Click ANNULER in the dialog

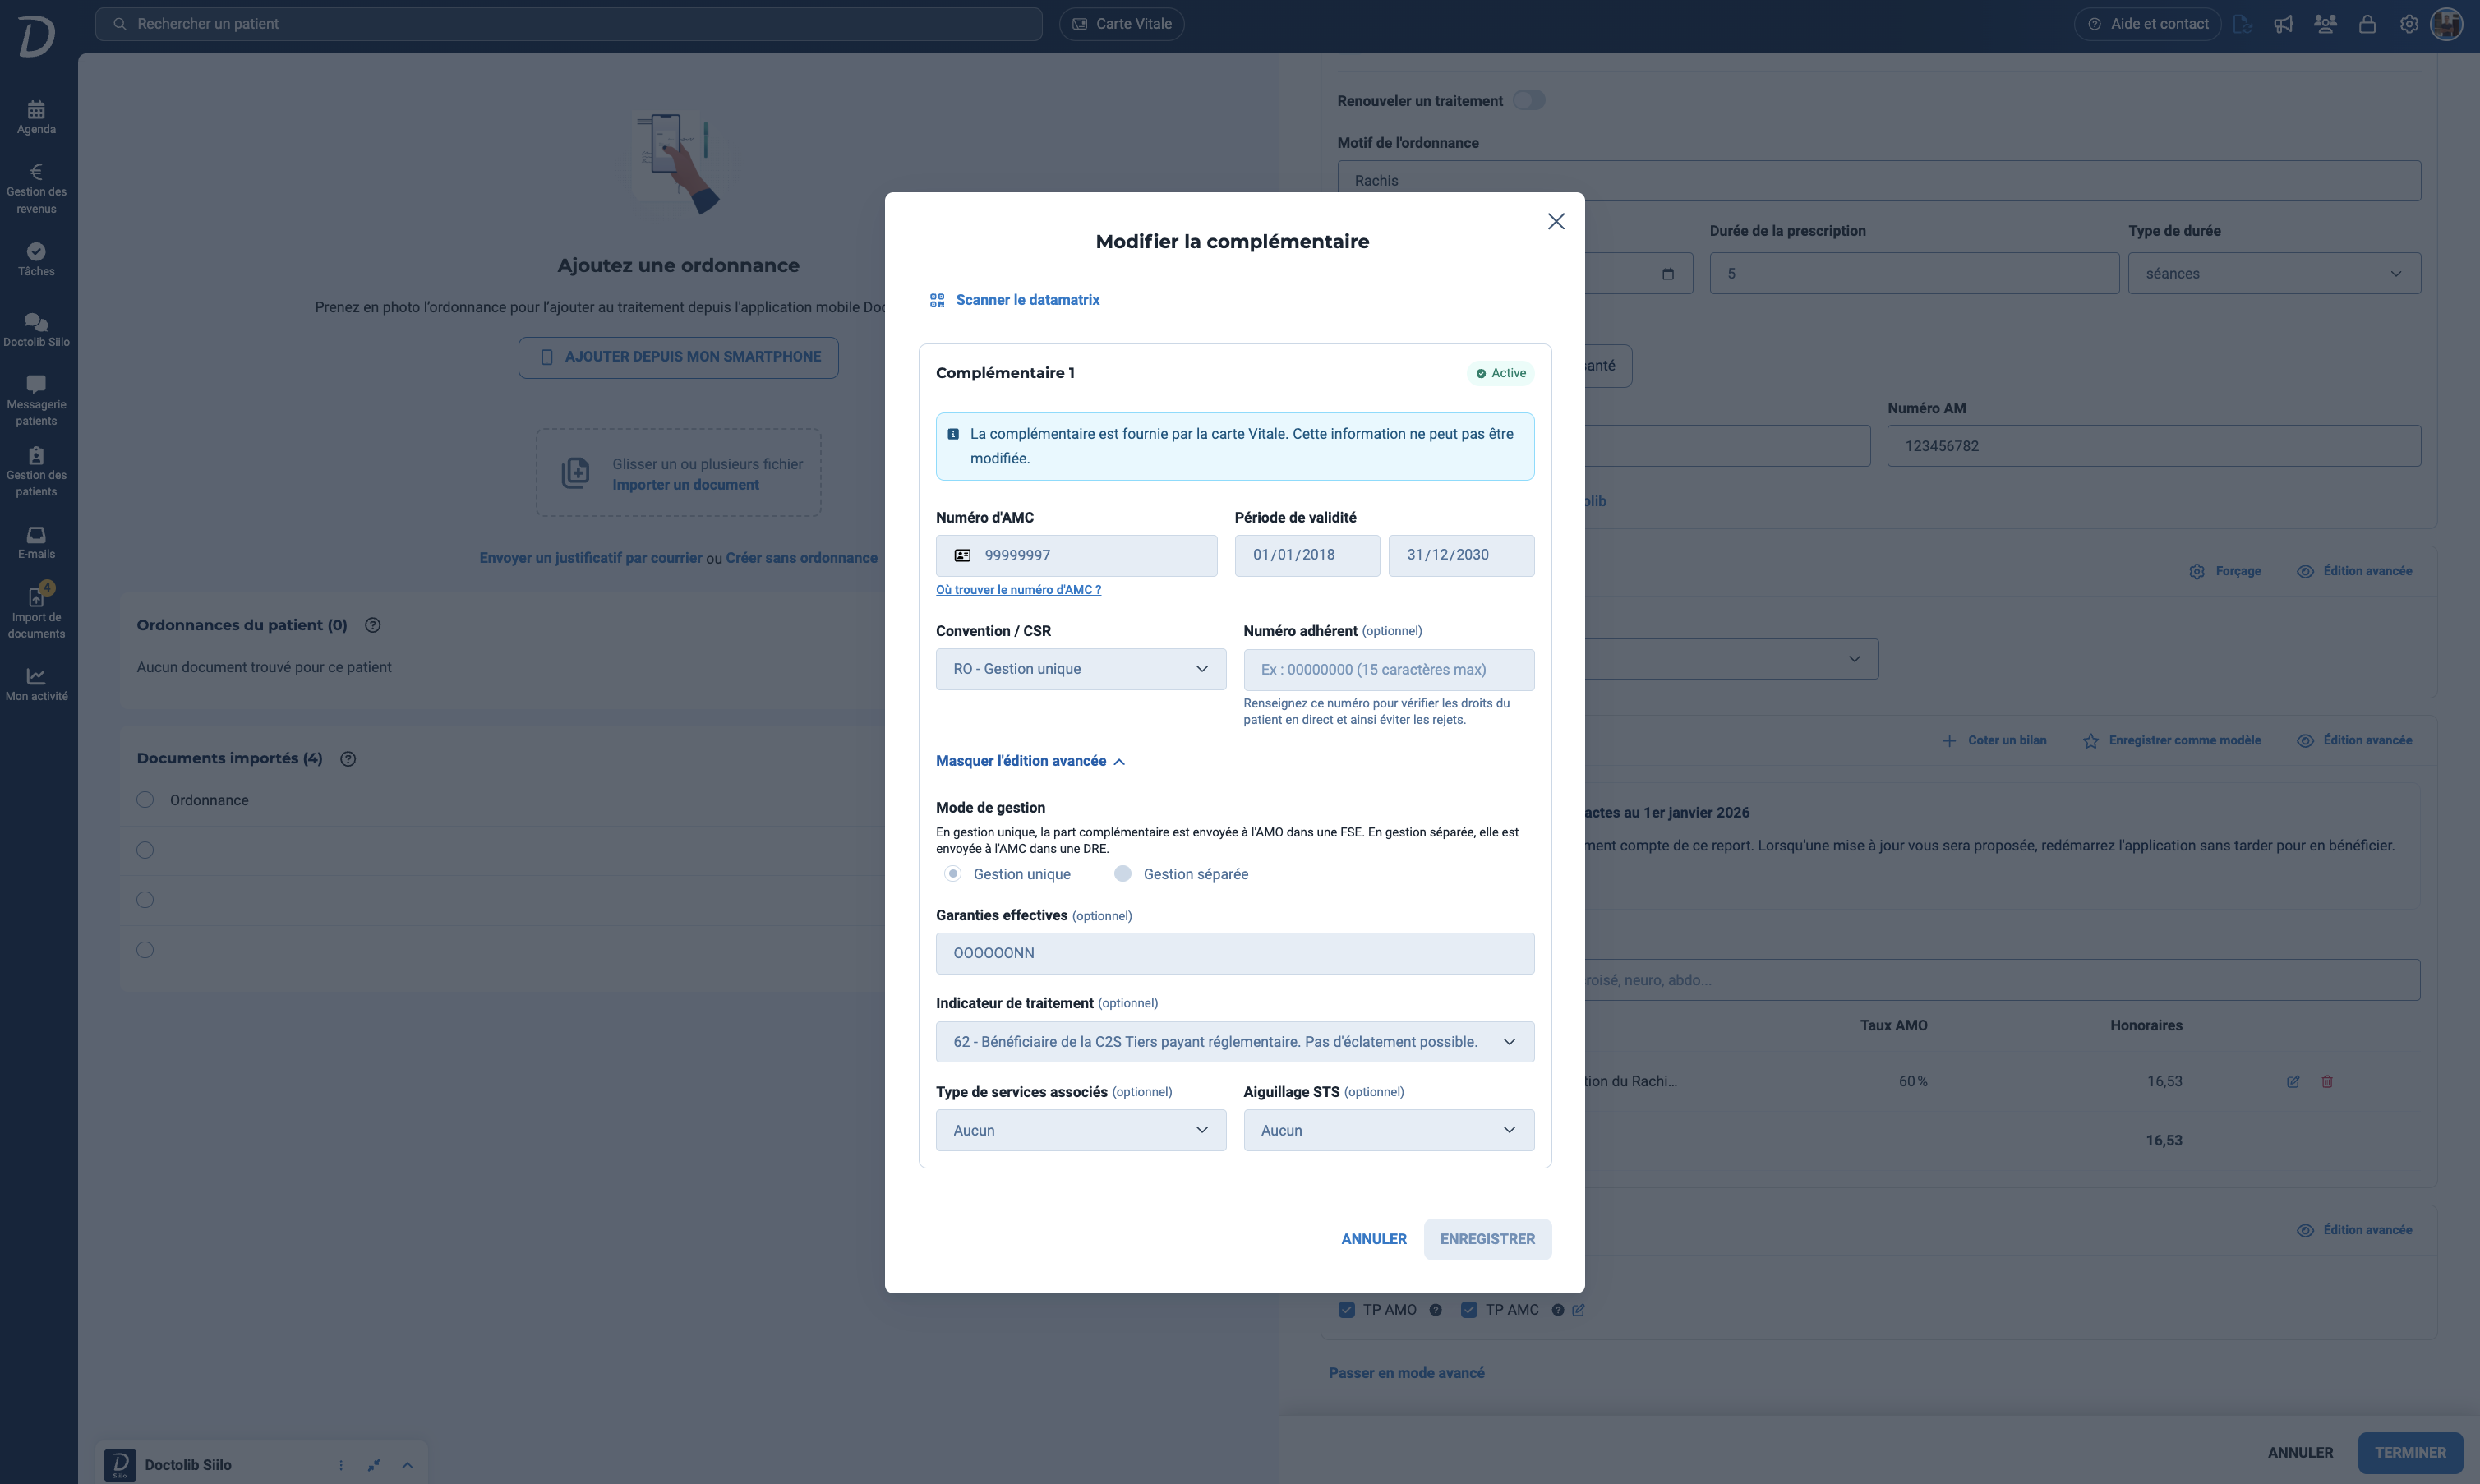coord(1374,1239)
